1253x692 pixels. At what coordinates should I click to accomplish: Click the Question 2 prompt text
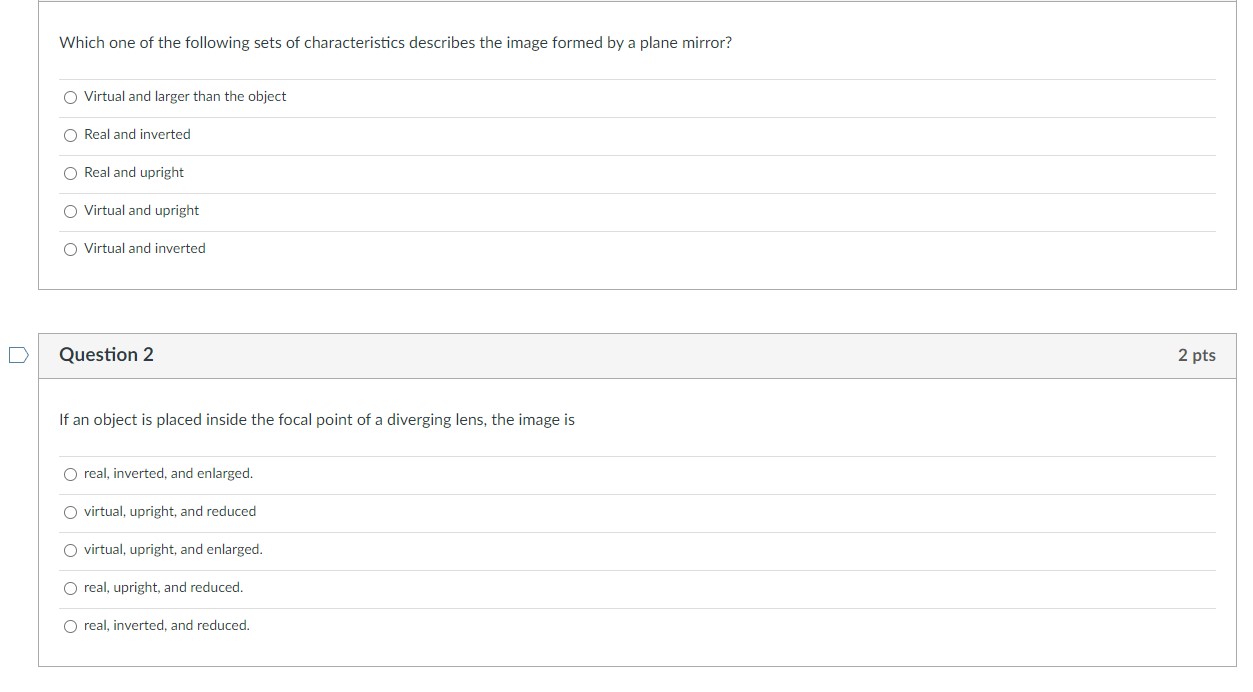pos(317,420)
